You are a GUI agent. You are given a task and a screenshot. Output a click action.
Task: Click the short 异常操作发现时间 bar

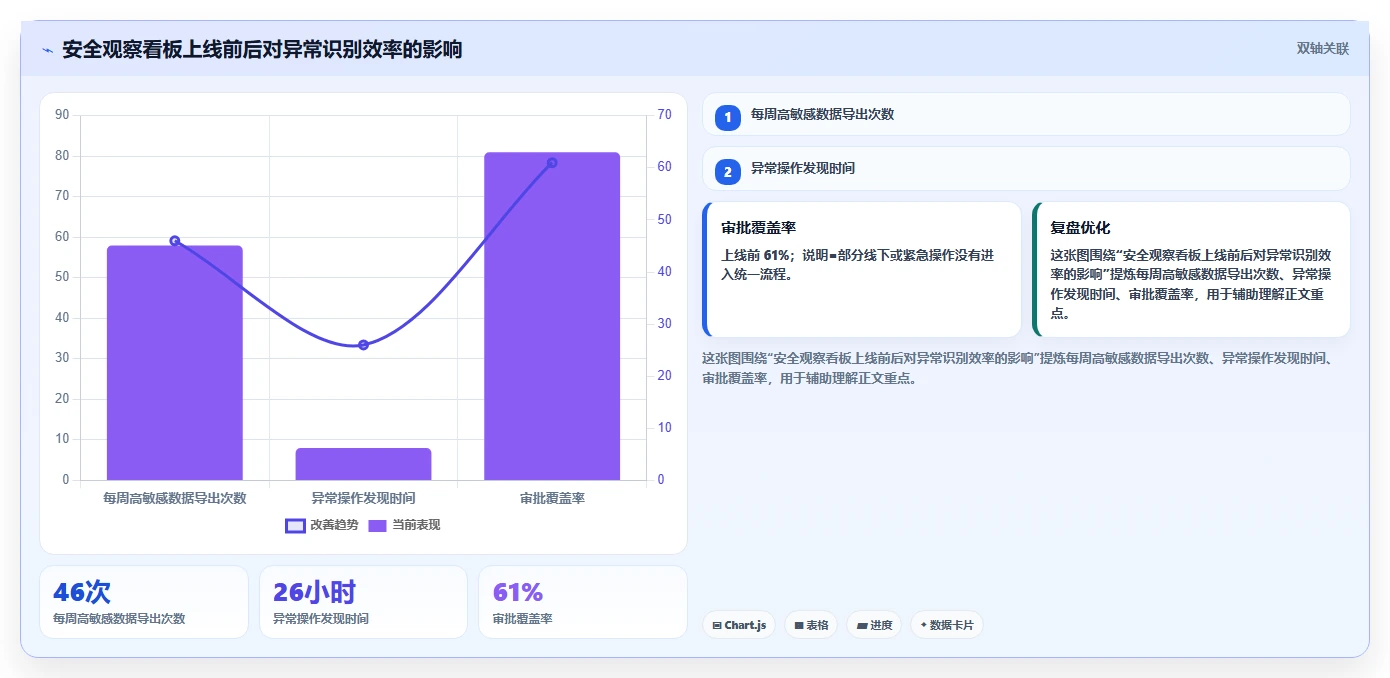pos(363,464)
